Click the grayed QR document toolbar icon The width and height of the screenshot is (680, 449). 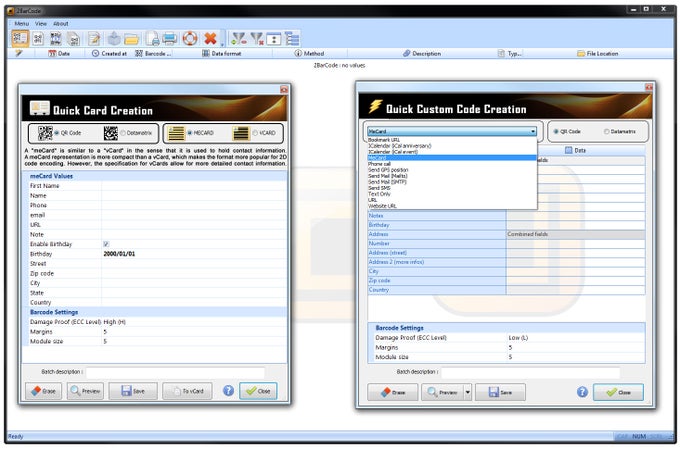73,39
